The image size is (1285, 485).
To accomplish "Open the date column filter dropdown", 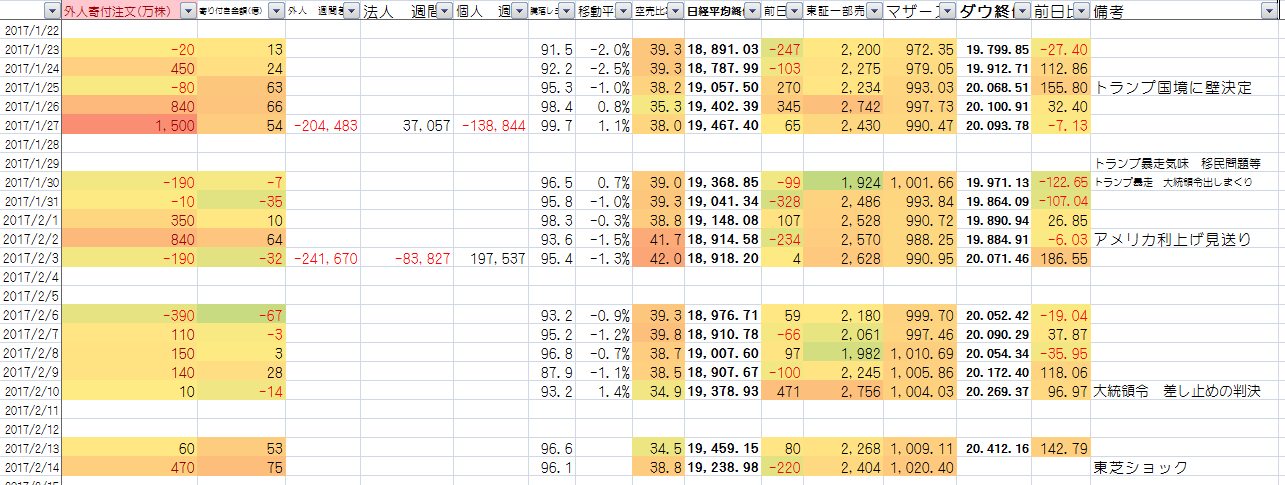I will (52, 12).
